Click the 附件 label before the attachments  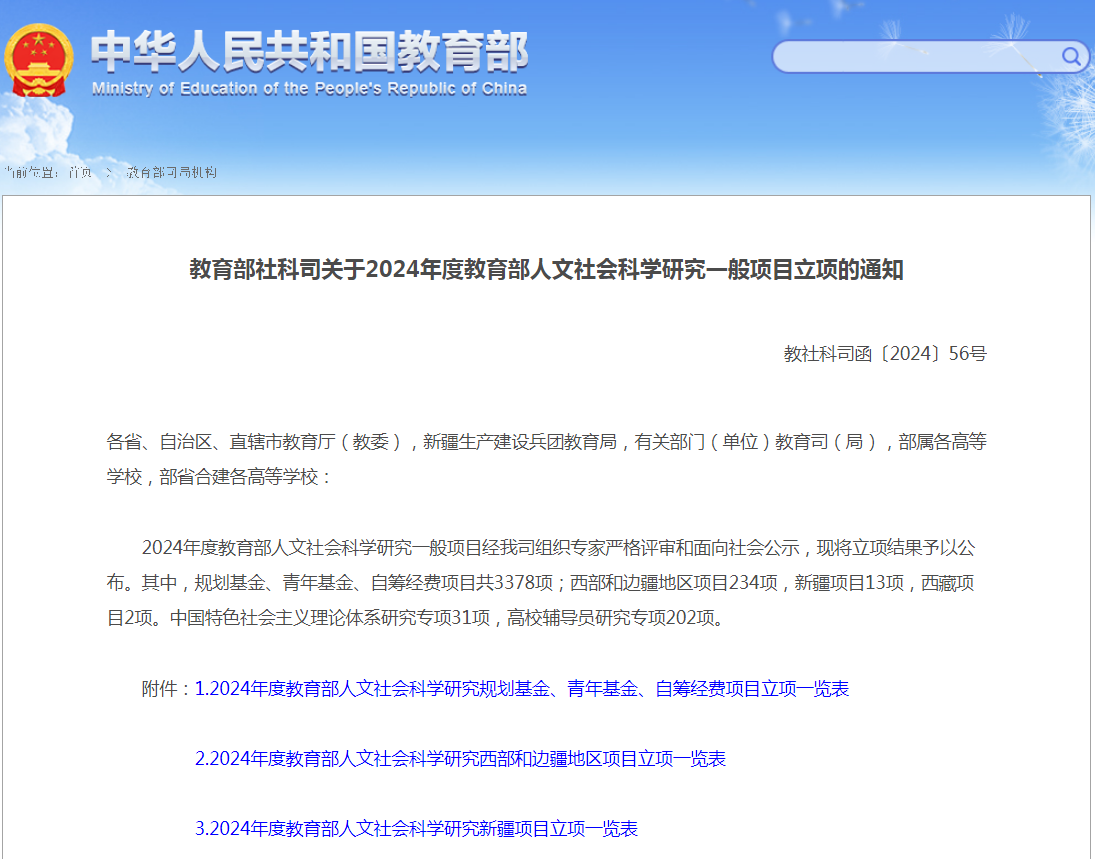(x=165, y=689)
